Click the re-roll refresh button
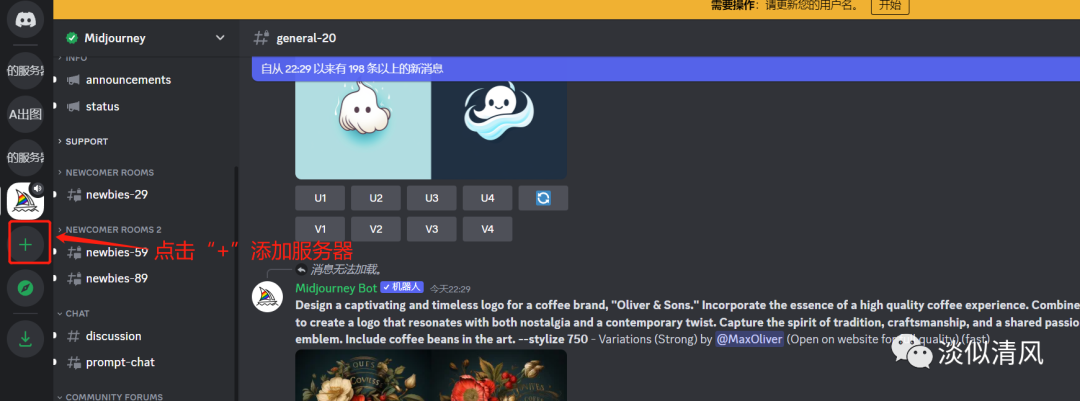Screen dimensions: 1080x401 543,198
